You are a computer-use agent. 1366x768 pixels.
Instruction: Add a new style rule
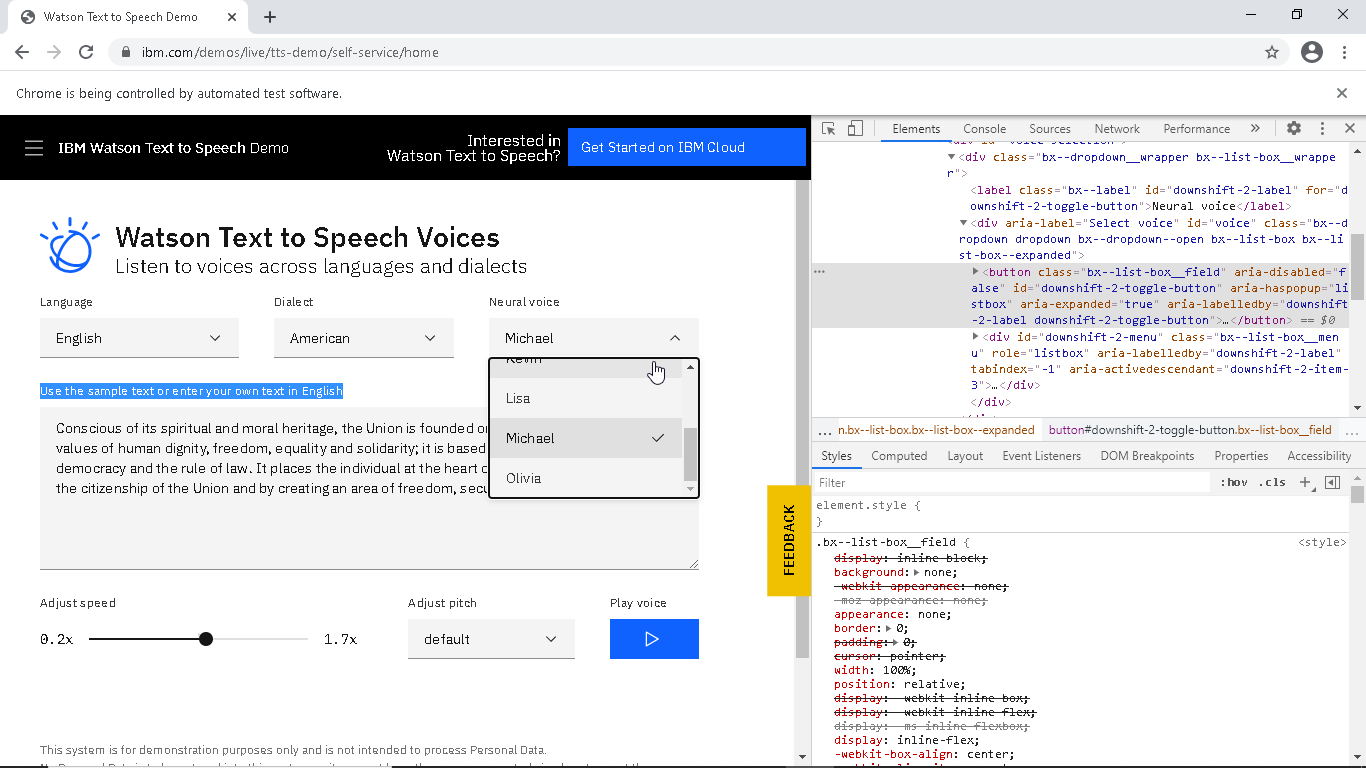[x=1305, y=482]
